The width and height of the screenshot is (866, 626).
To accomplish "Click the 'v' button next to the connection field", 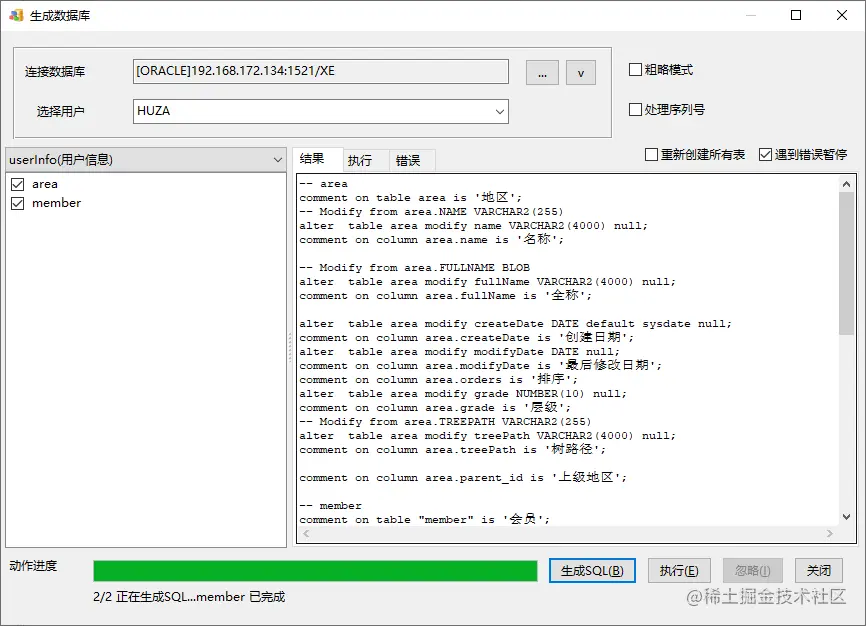I will pos(580,72).
